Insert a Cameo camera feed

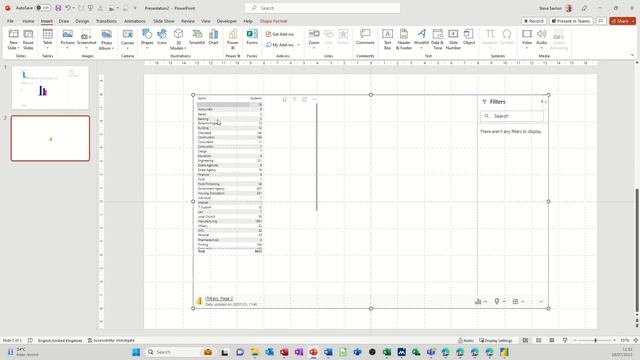pyautogui.click(x=127, y=40)
